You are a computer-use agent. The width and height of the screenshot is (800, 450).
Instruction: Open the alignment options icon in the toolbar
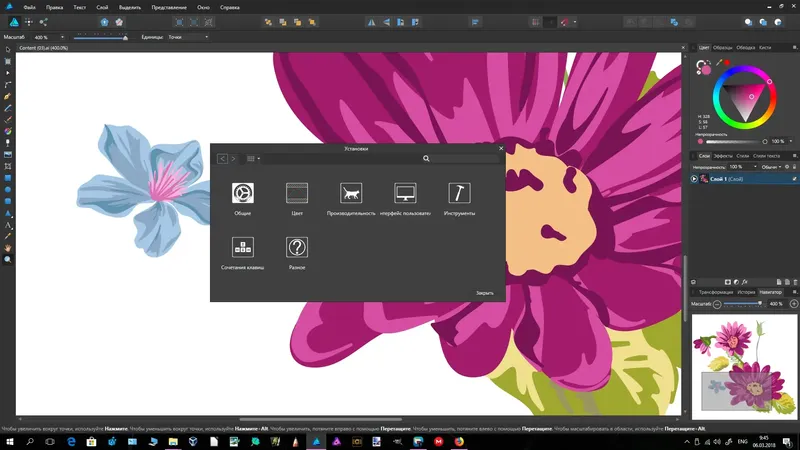pyautogui.click(x=475, y=22)
